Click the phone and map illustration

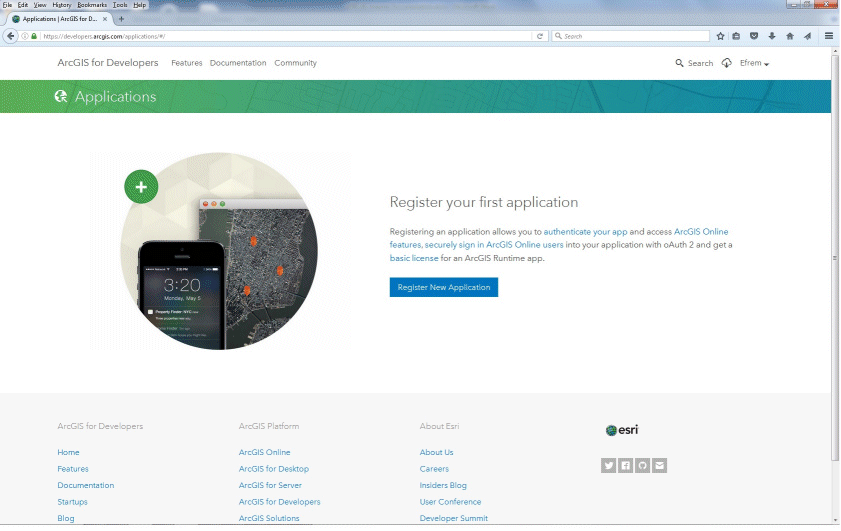[x=219, y=251]
